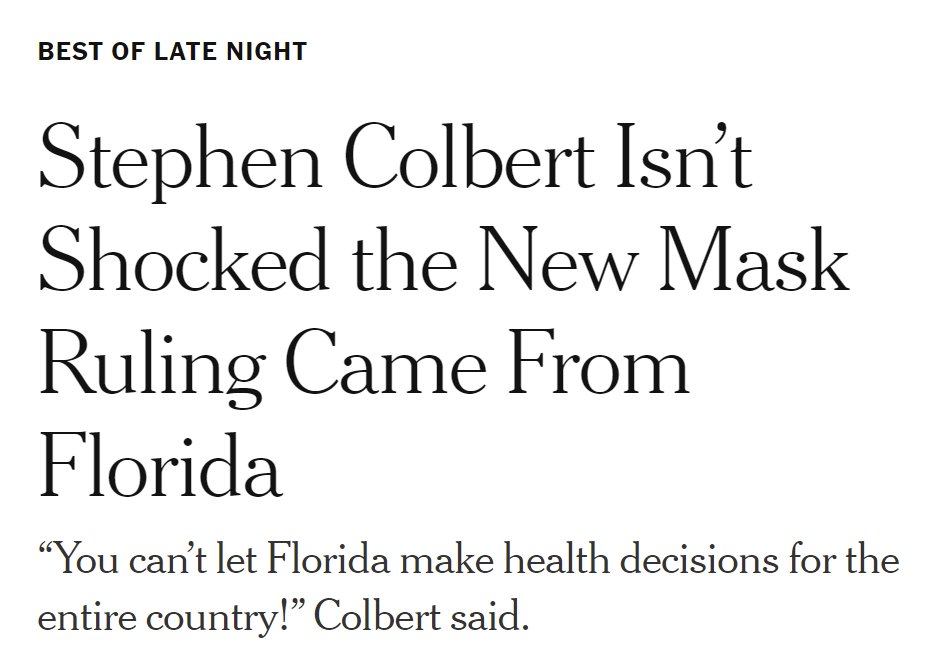Click "Shocked the New Mask" headline line
Image resolution: width=942 pixels, height=665 pixels.
click(444, 260)
